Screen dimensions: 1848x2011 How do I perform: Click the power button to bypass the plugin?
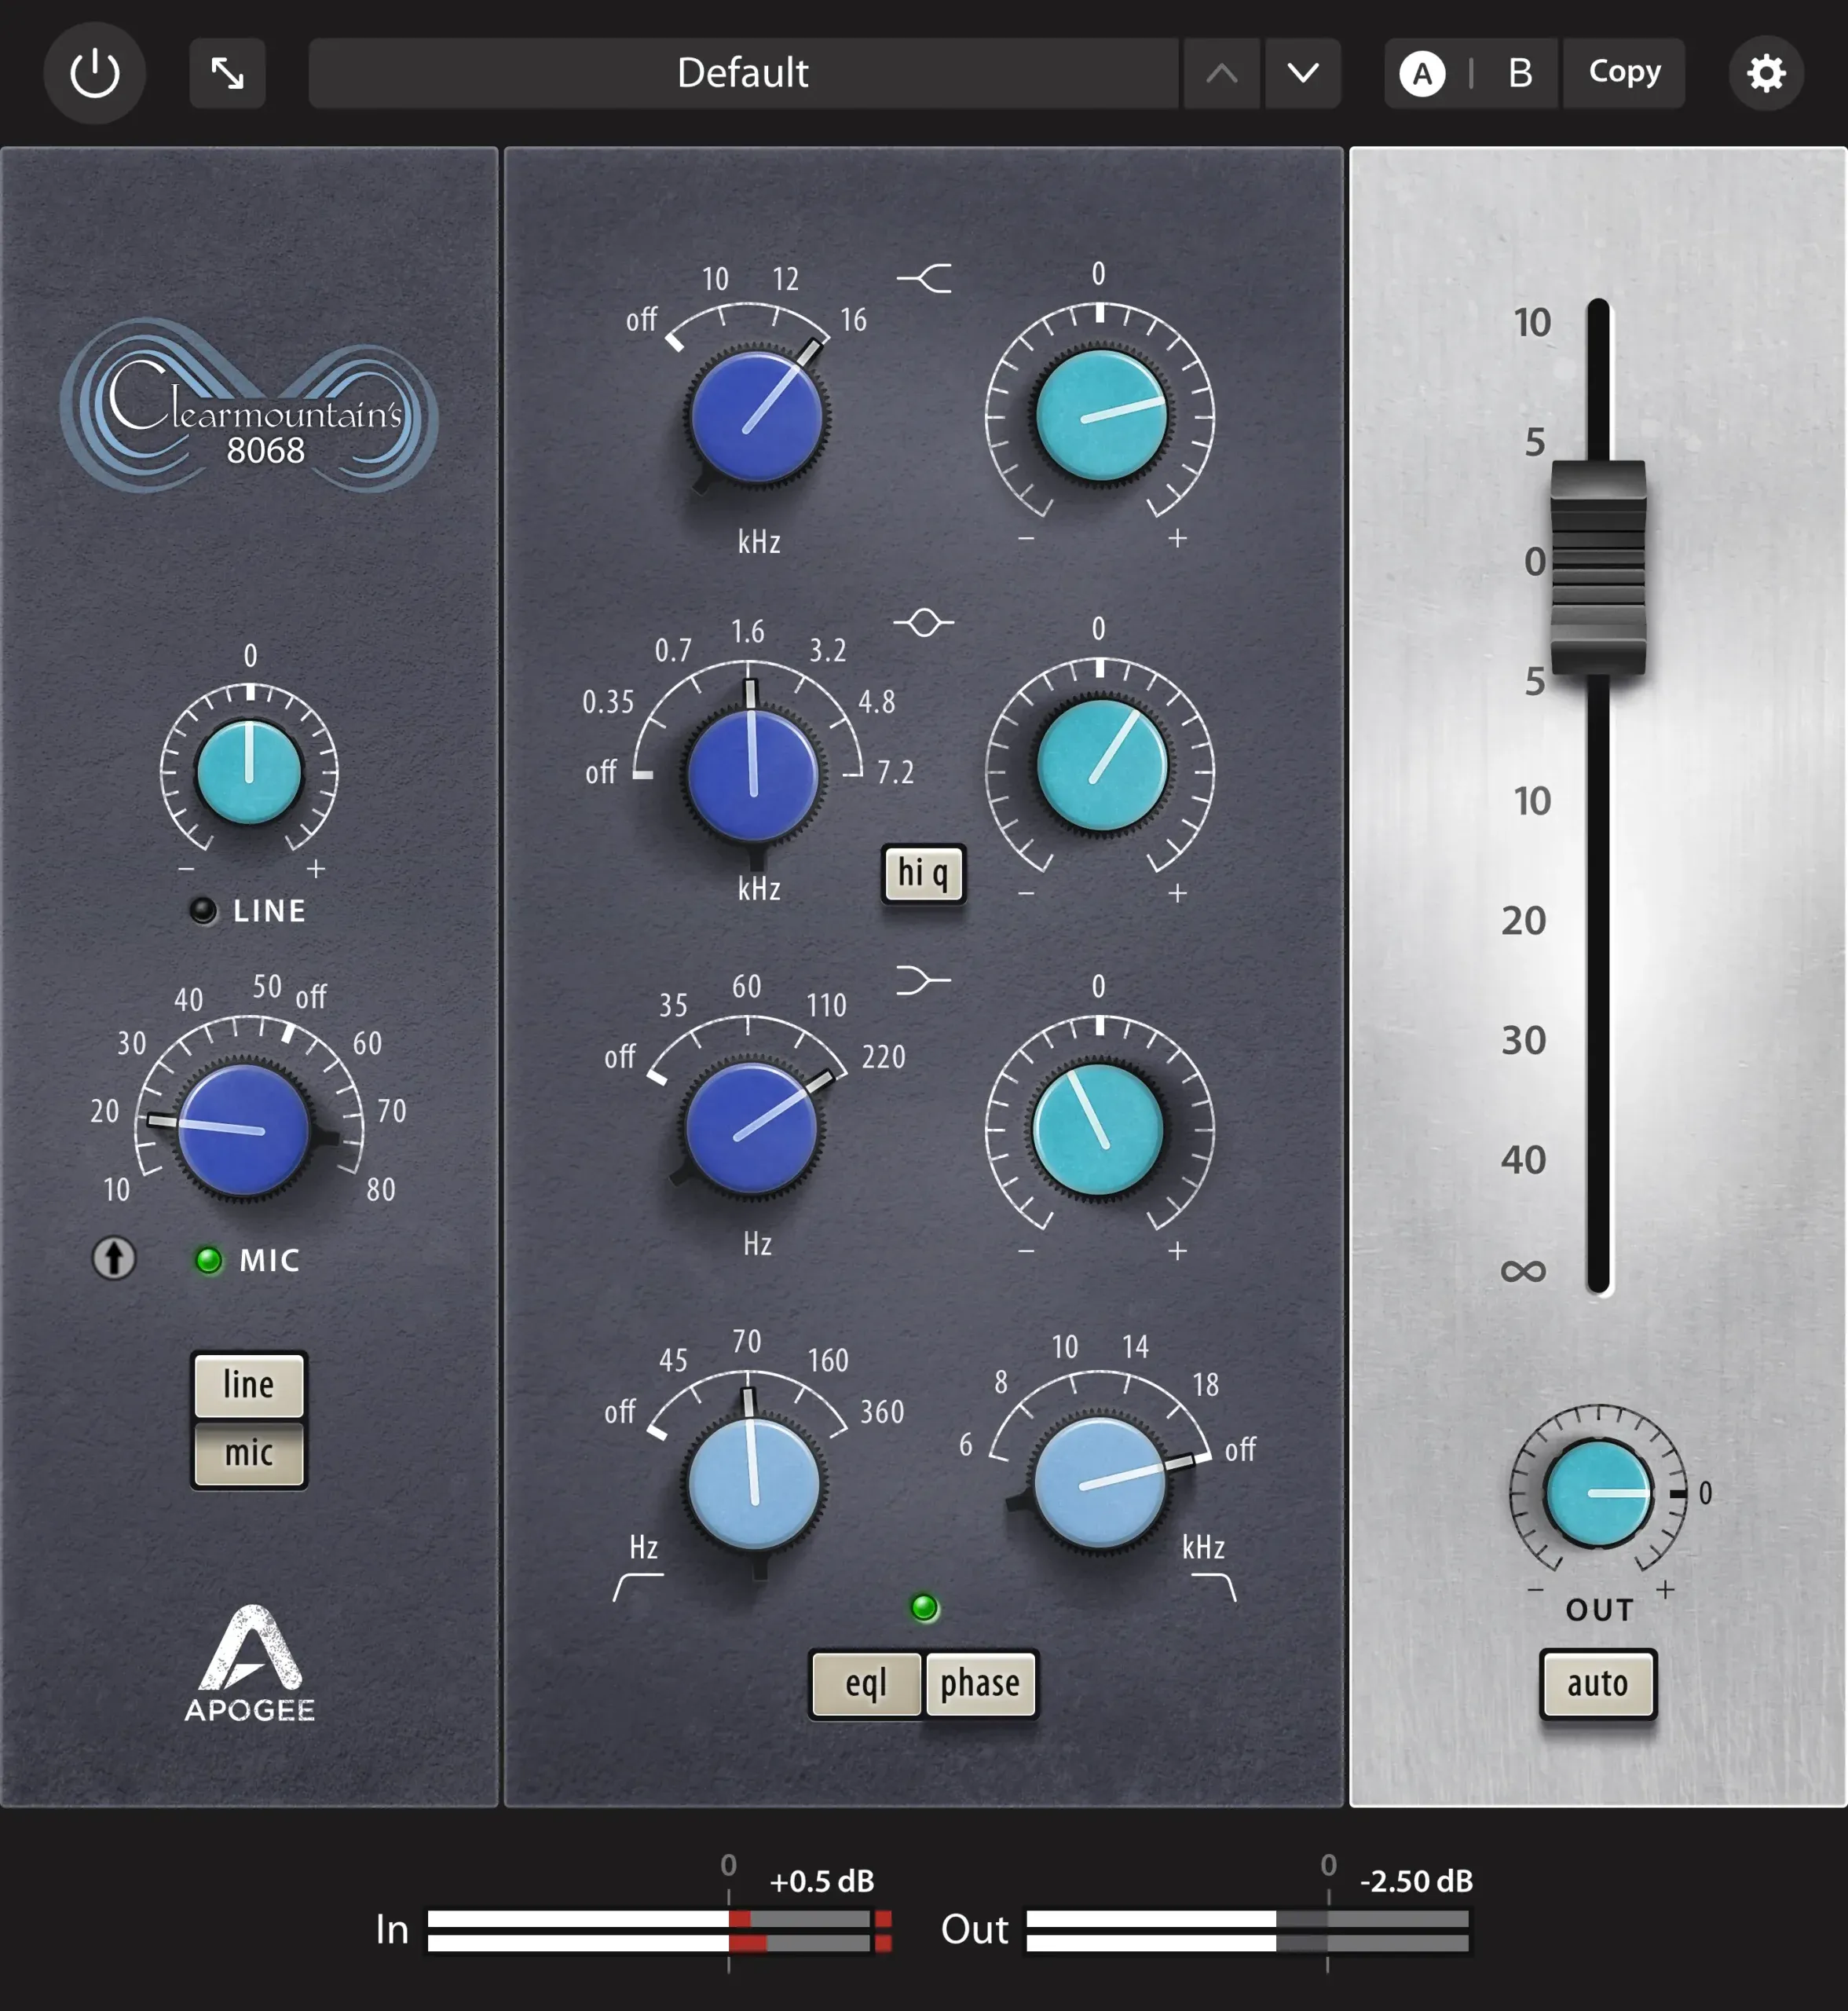point(95,73)
